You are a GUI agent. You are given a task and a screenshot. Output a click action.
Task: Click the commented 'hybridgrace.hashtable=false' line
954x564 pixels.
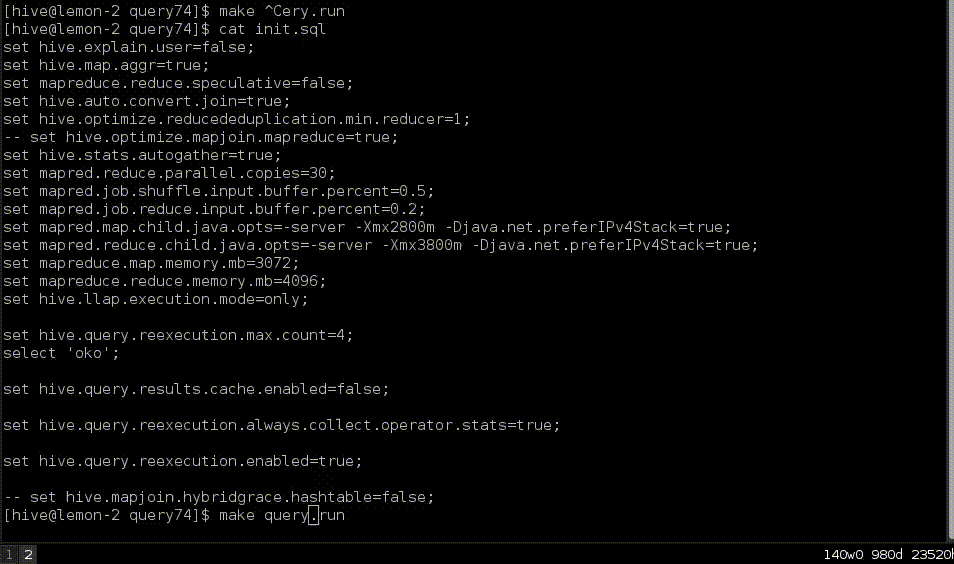click(x=219, y=497)
